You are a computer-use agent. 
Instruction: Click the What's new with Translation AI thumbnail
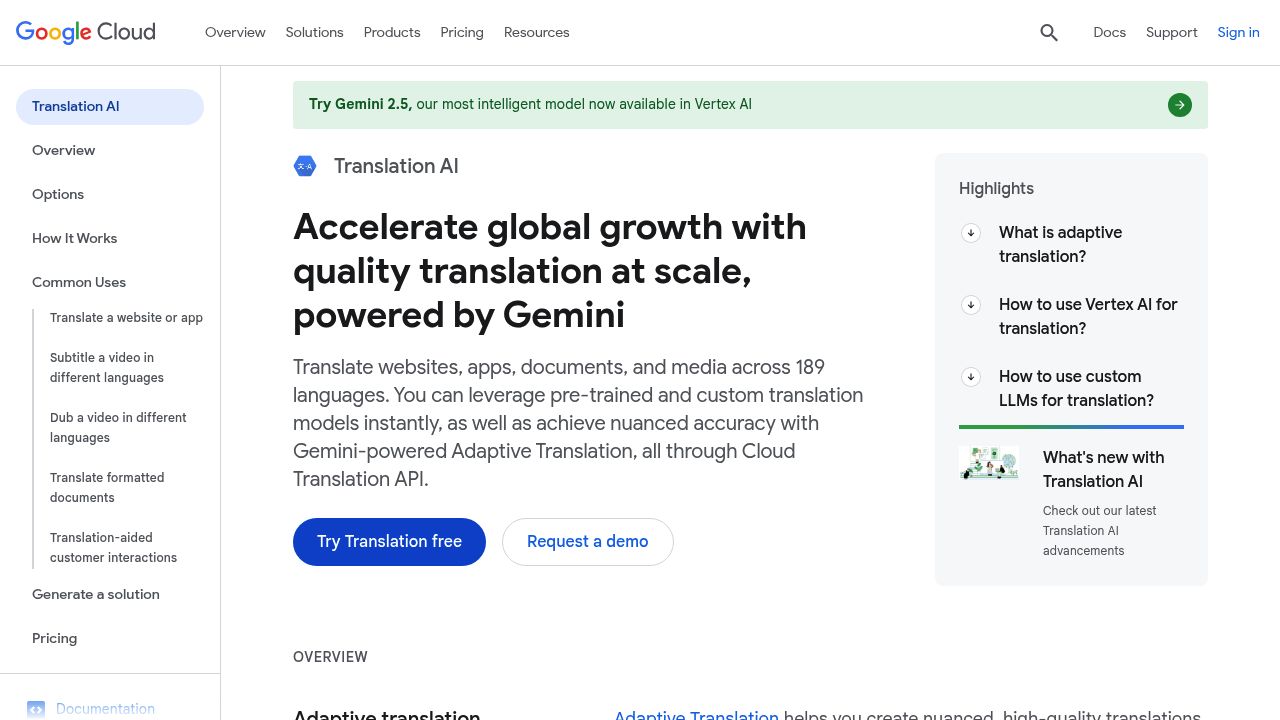pyautogui.click(x=988, y=463)
